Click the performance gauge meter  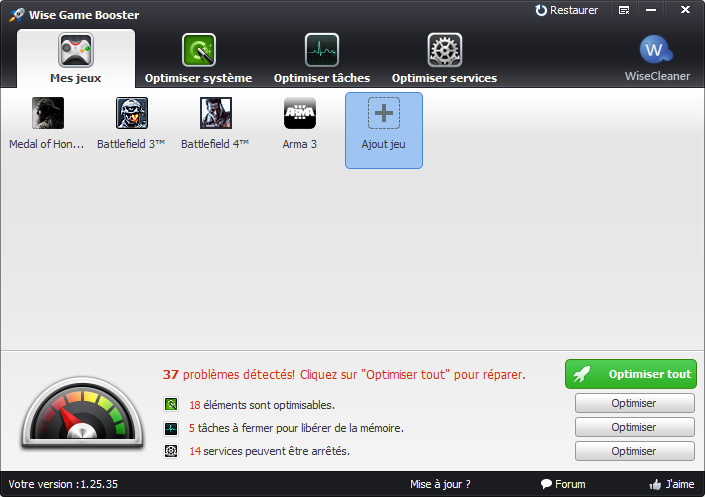pyautogui.click(x=82, y=412)
